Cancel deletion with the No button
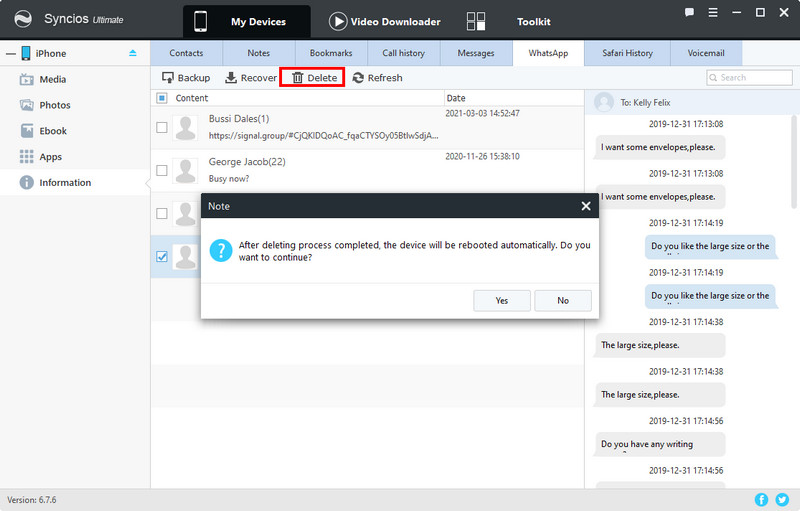The image size is (800, 511). pos(563,300)
